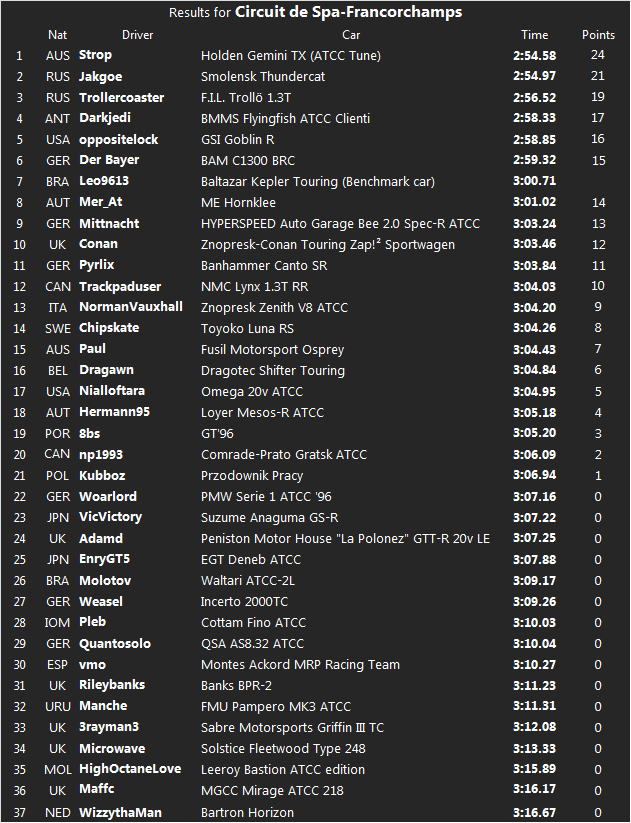Image resolution: width=631 pixels, height=823 pixels.
Task: Select driver HighOctaneLove
Action: pos(130,769)
